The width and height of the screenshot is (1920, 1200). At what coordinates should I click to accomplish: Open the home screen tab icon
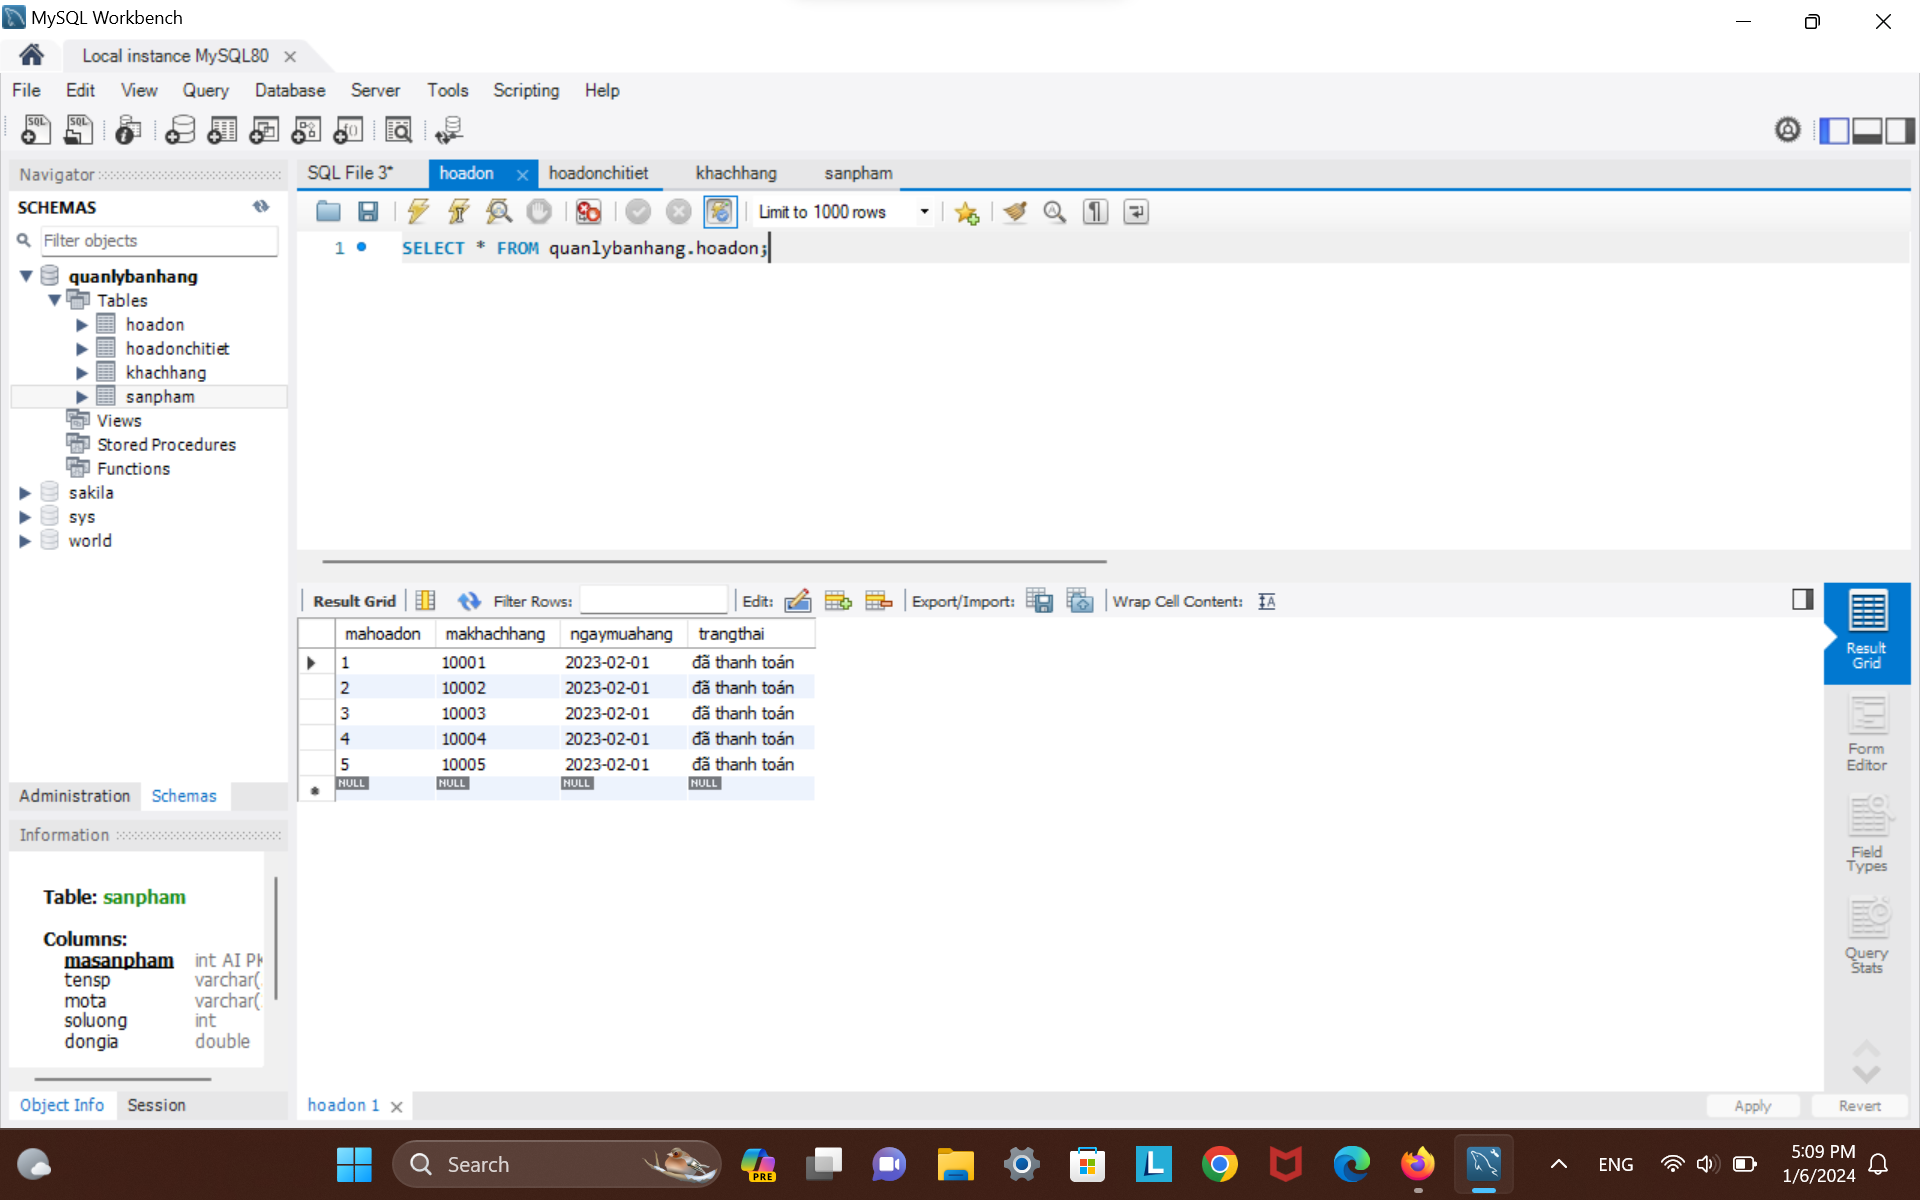[x=31, y=55]
